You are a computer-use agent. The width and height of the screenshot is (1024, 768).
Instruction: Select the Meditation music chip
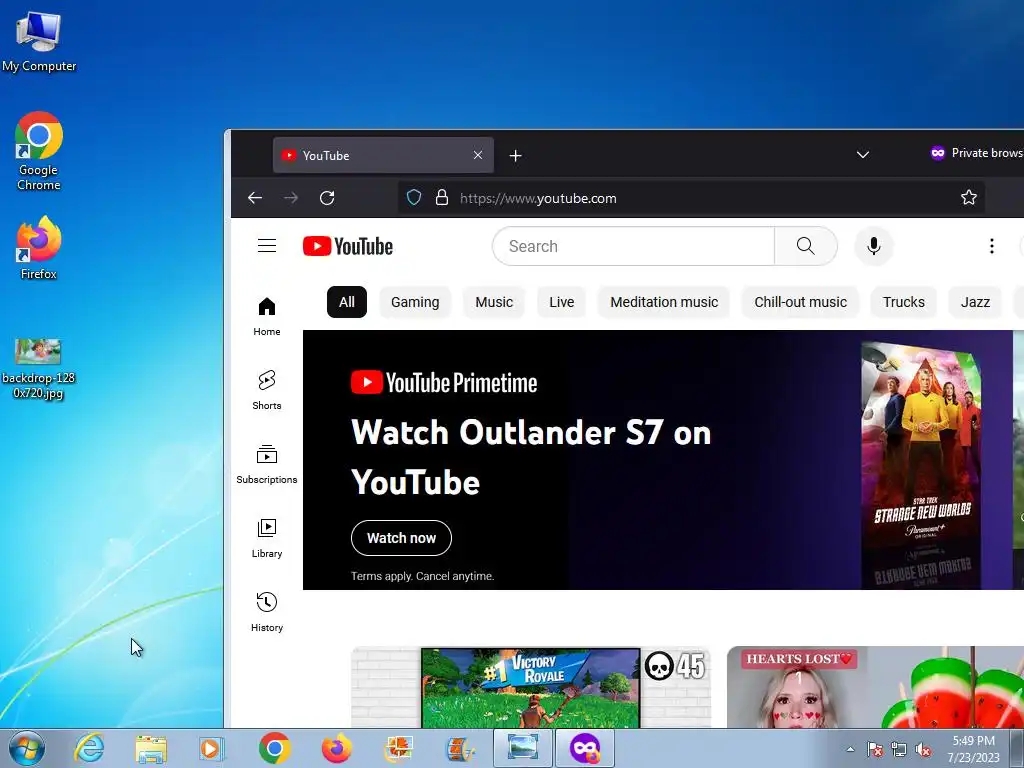tap(664, 302)
